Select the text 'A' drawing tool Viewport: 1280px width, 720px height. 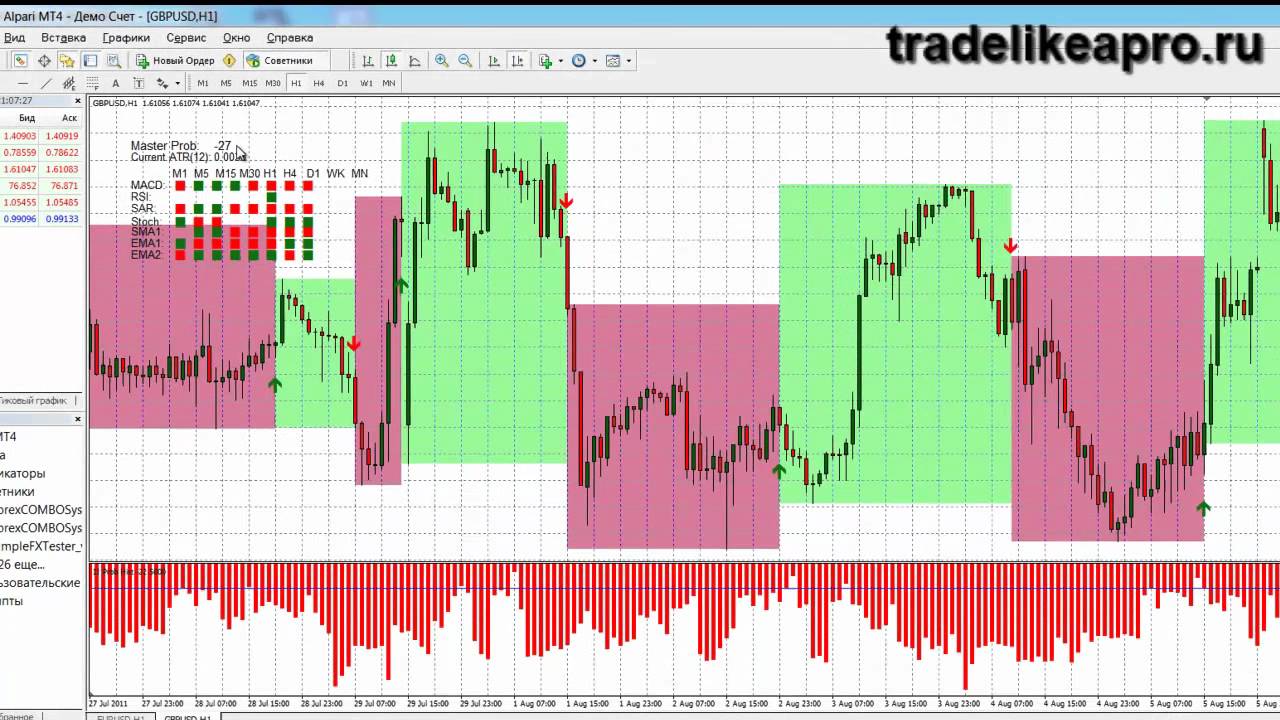pos(115,83)
